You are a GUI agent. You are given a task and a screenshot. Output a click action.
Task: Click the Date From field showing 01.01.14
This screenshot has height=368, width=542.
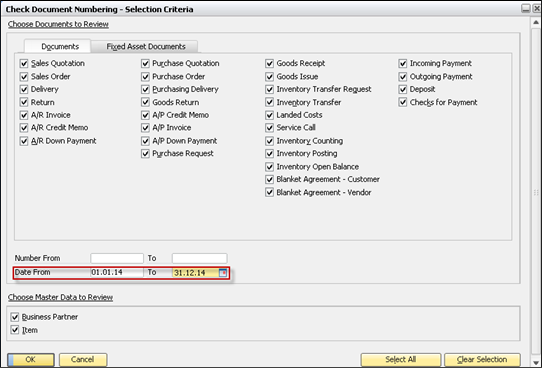pos(117,272)
